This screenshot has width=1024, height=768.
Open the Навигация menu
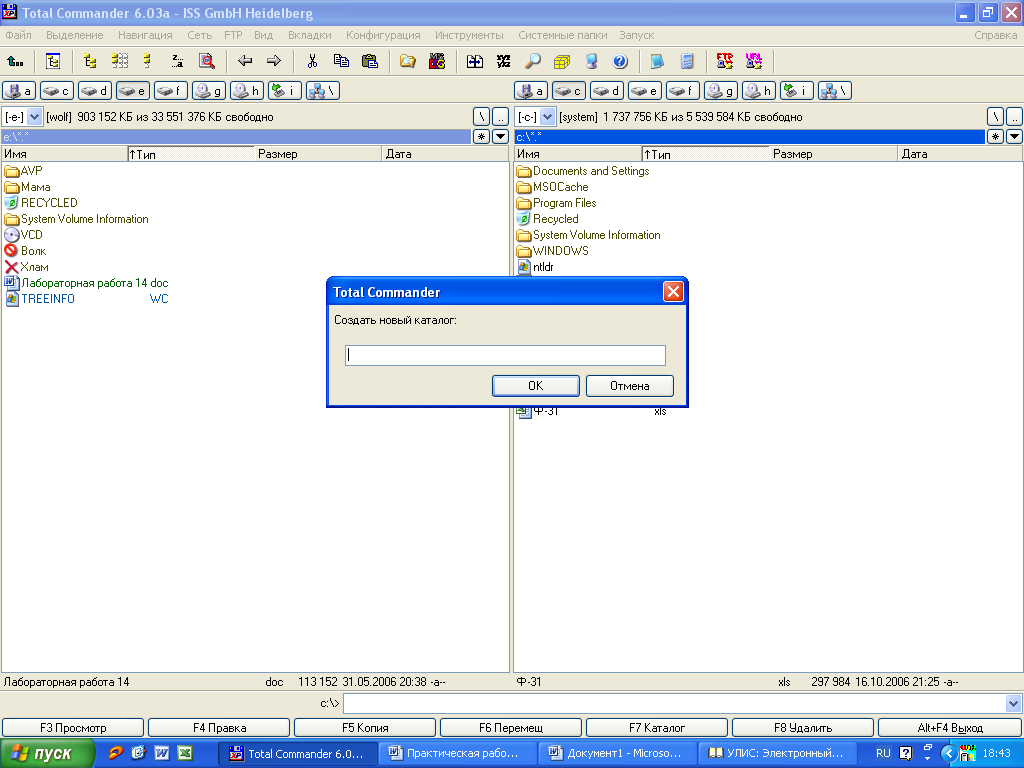coord(145,35)
